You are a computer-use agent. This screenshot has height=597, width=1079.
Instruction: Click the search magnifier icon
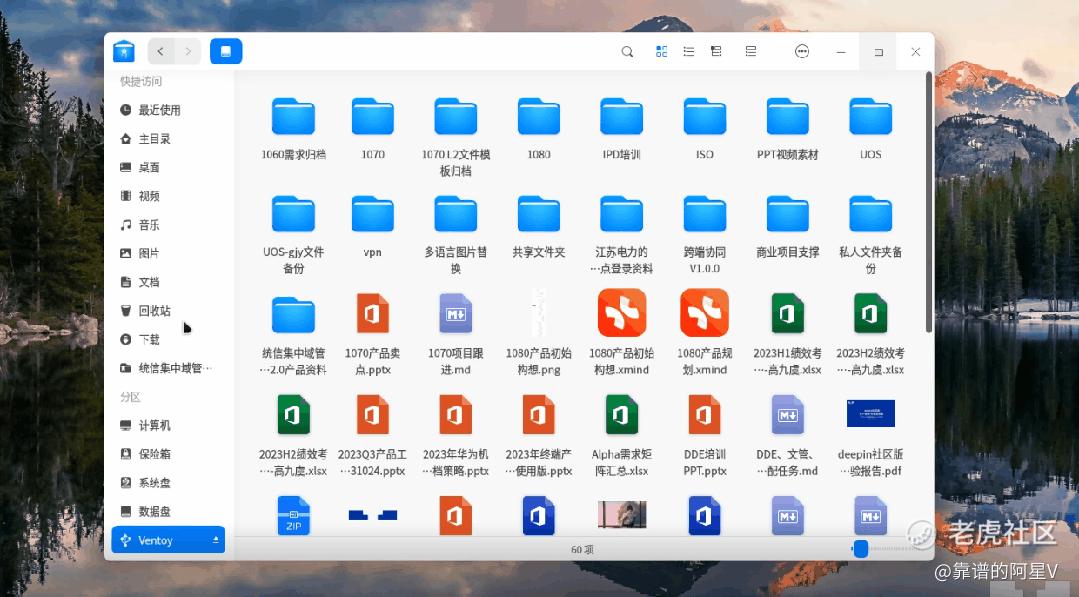pyautogui.click(x=627, y=52)
